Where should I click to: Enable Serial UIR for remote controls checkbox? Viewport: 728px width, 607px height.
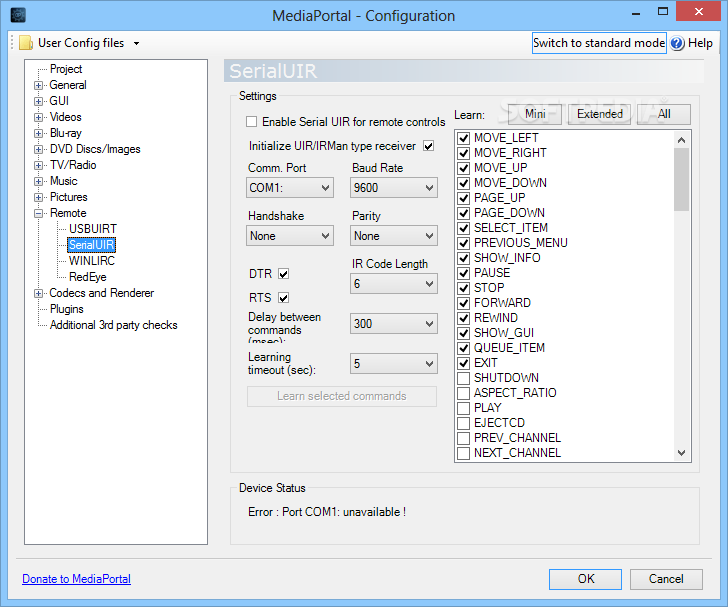click(x=252, y=122)
